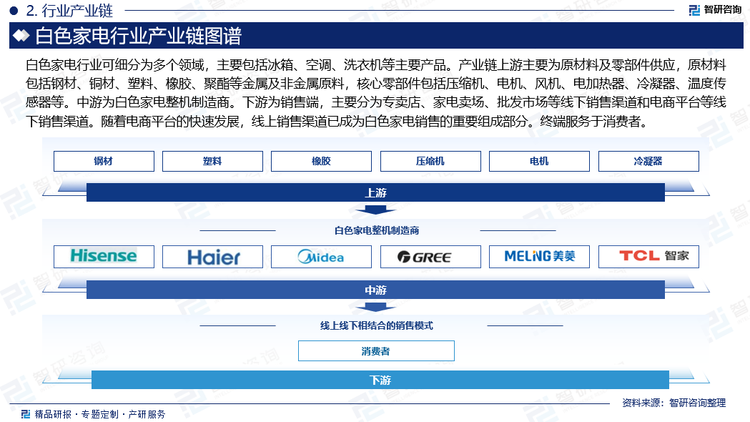Viewport: 750px width, 422px height.
Task: Click the TCL 智家 brand logo
Action: (x=654, y=256)
